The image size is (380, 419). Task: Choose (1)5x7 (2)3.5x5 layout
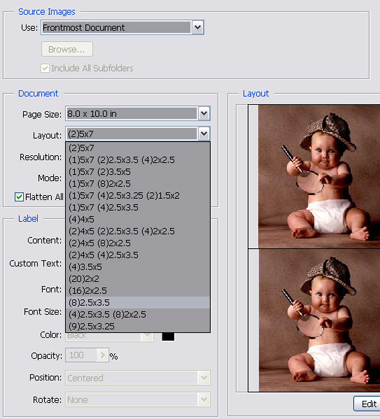coord(138,172)
